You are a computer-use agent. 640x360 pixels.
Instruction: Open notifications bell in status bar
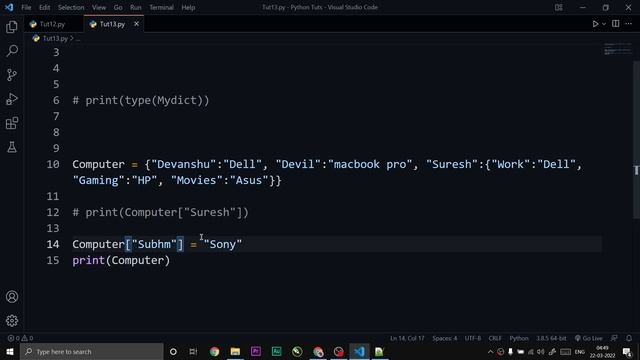tap(629, 338)
